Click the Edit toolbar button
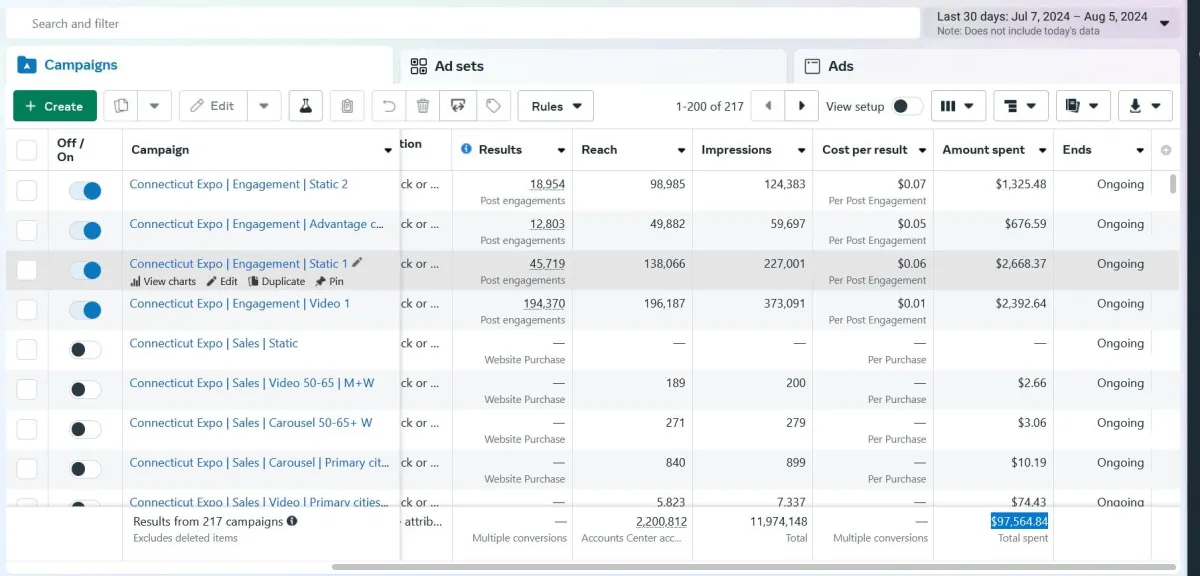Image resolution: width=1200 pixels, height=576 pixels. [x=212, y=106]
